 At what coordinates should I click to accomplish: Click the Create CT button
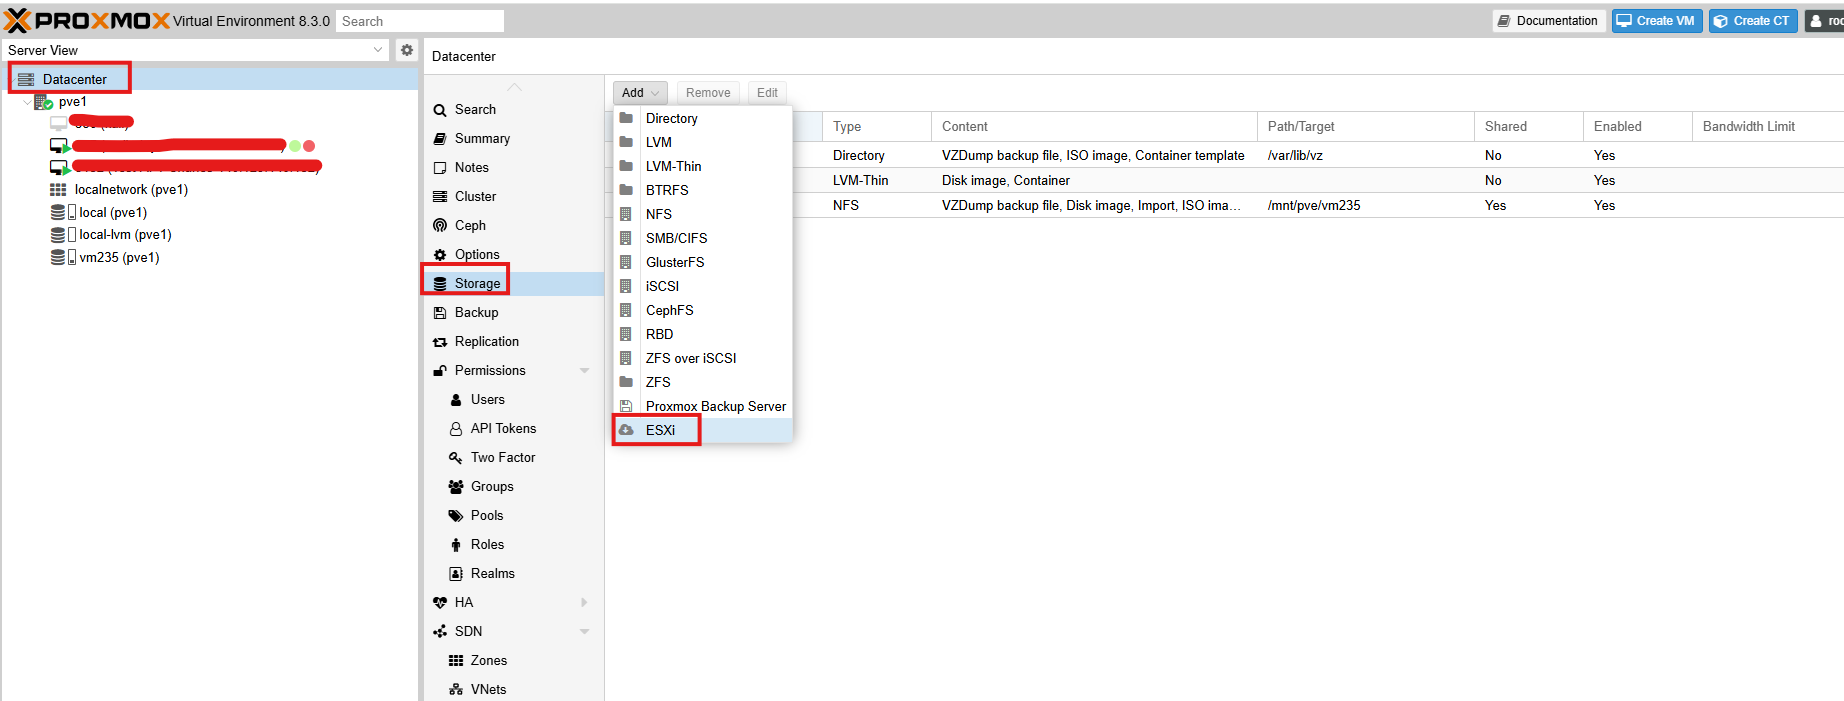tap(1753, 21)
